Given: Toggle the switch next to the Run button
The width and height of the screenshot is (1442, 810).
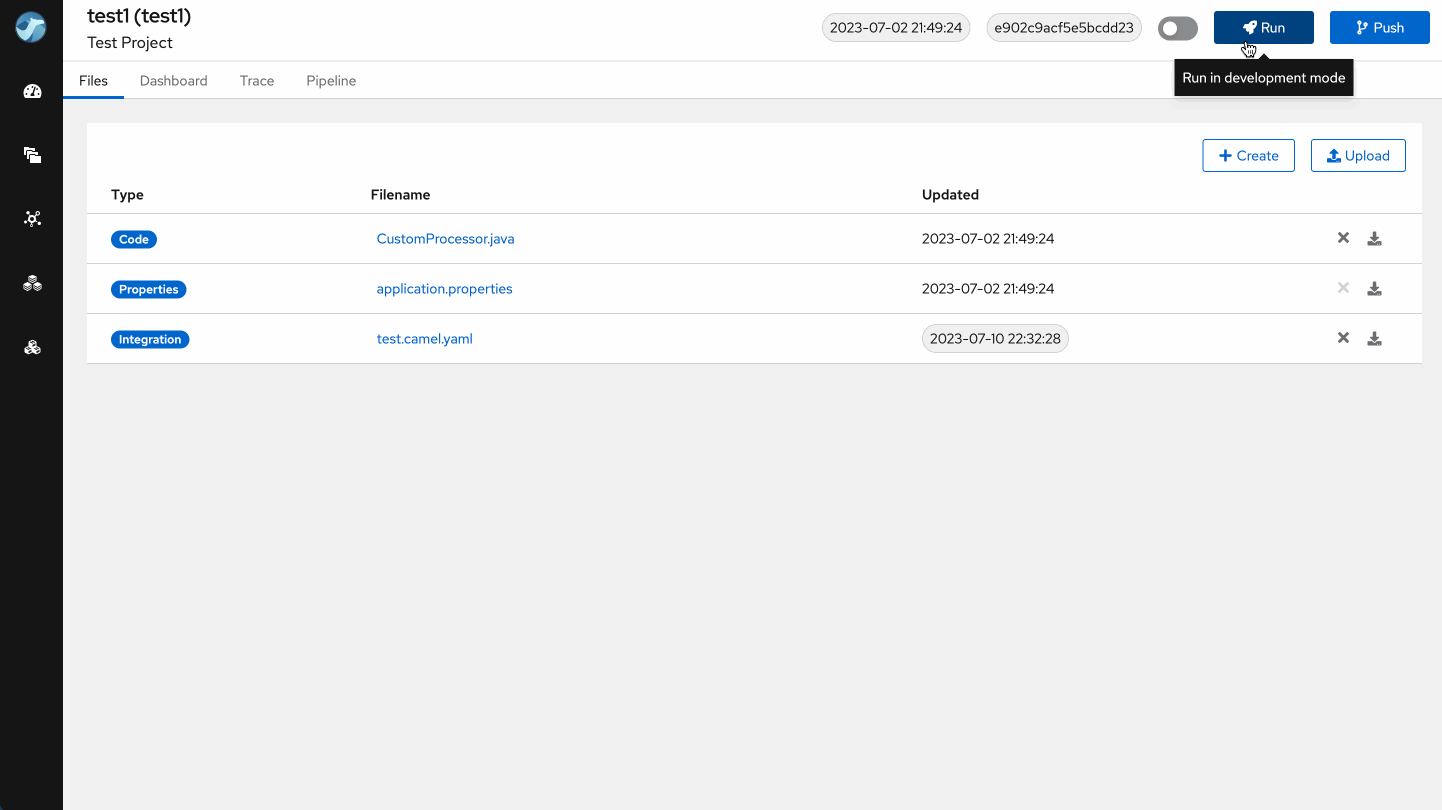Looking at the screenshot, I should pyautogui.click(x=1177, y=28).
